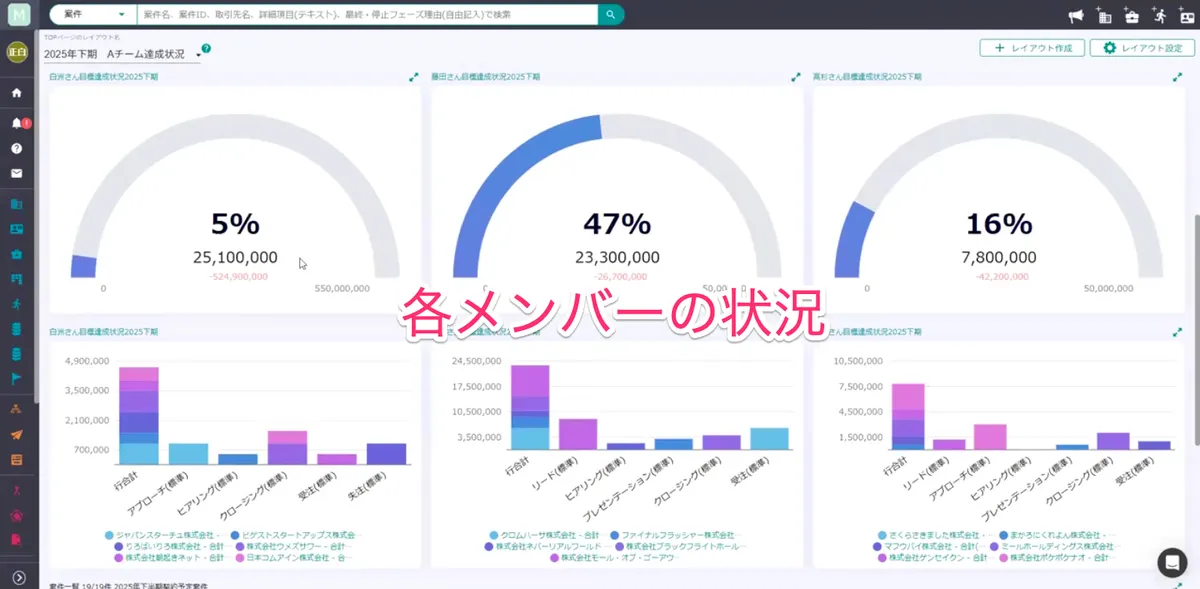Expand the 藤田さん gauge chart panel
1200x589 pixels.
coord(796,76)
